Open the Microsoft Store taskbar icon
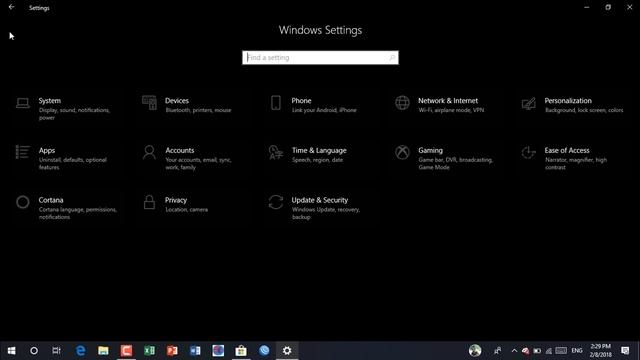Viewport: 640px width, 360px height. (x=241, y=351)
